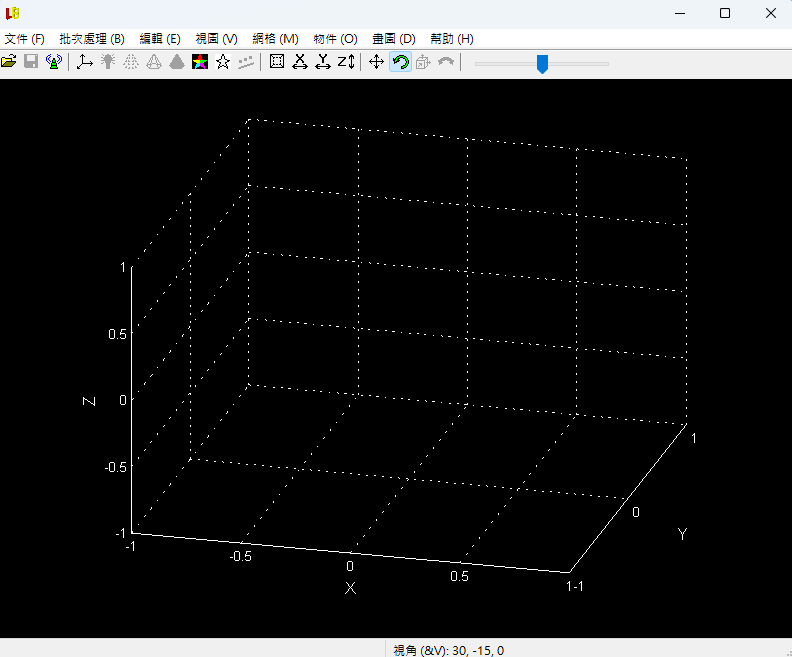
Task: Click the star icon in toolbar
Action: tap(223, 62)
